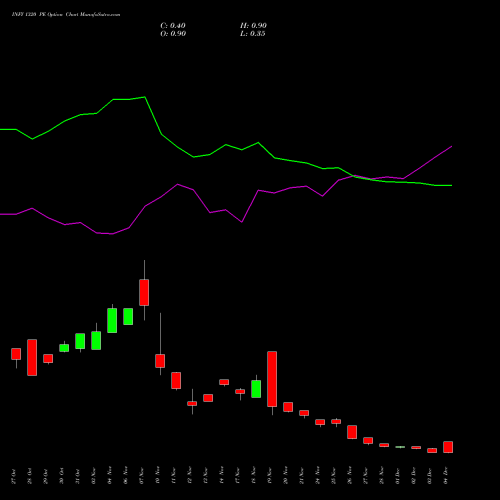The height and width of the screenshot is (500, 500).
Task: Click the highest red candle above 07 Nov
Action: [x=144, y=292]
